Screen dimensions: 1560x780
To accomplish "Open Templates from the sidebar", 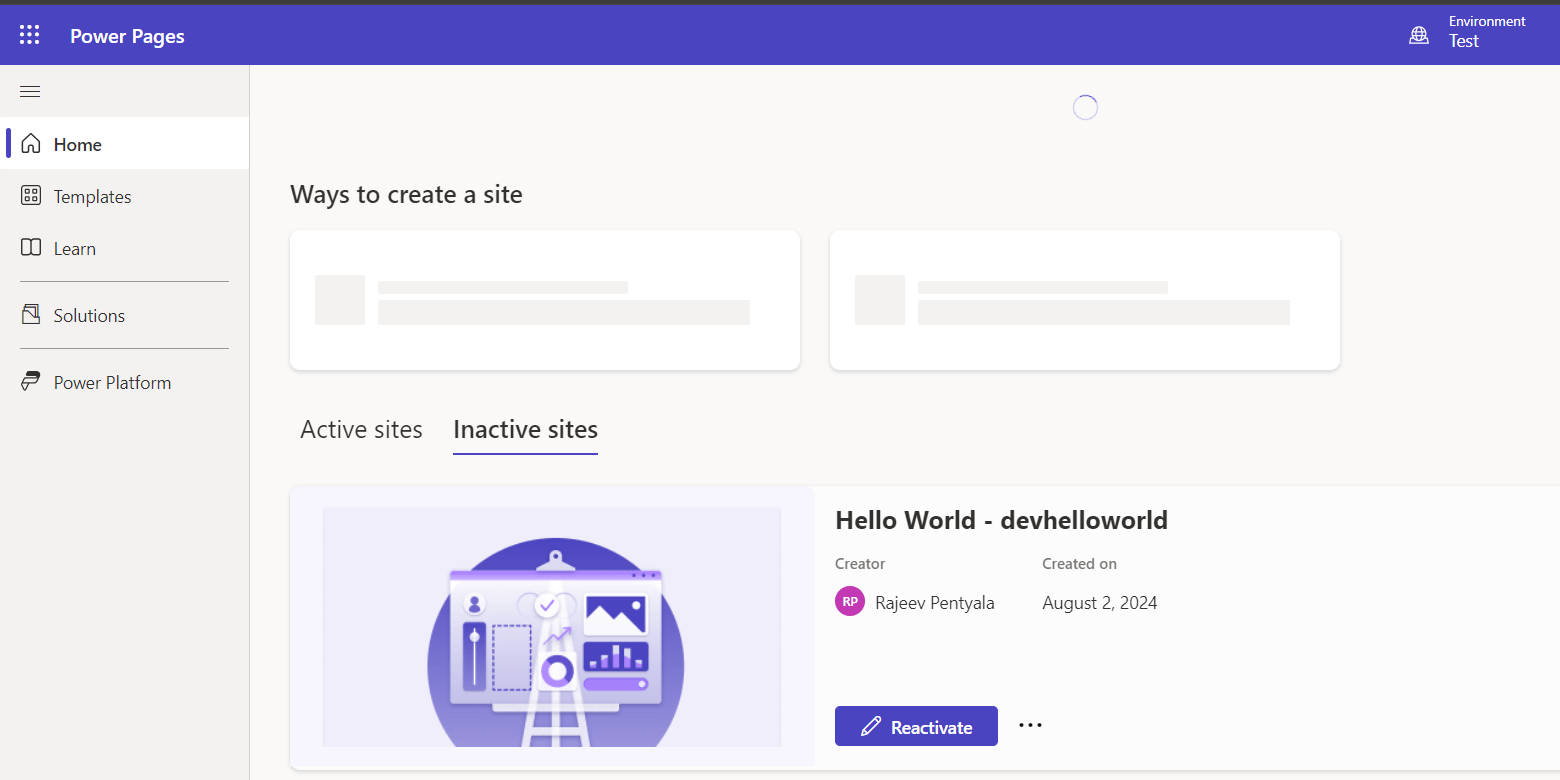I will tap(125, 196).
